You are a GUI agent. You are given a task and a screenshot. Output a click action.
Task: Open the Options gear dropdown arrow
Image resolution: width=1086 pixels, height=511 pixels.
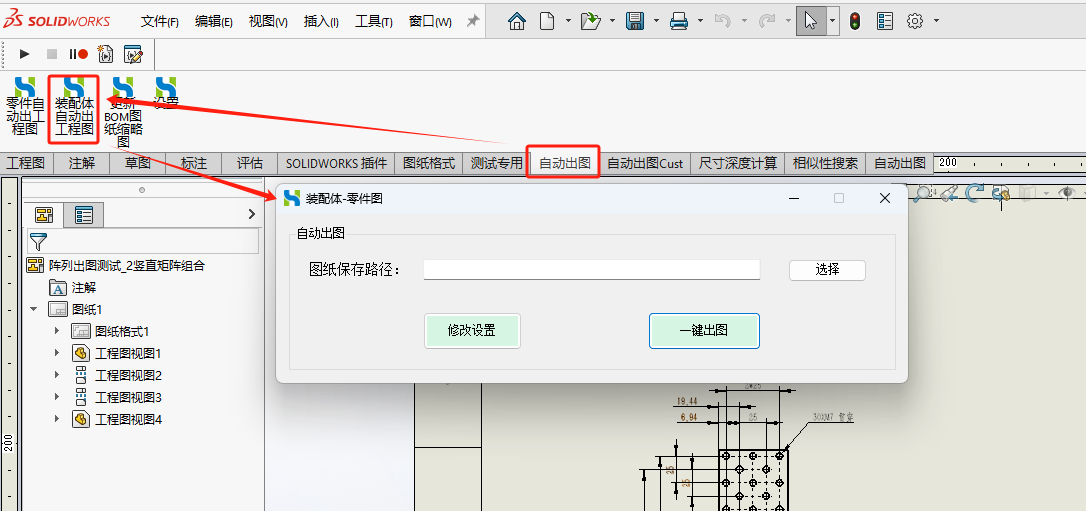[936, 21]
